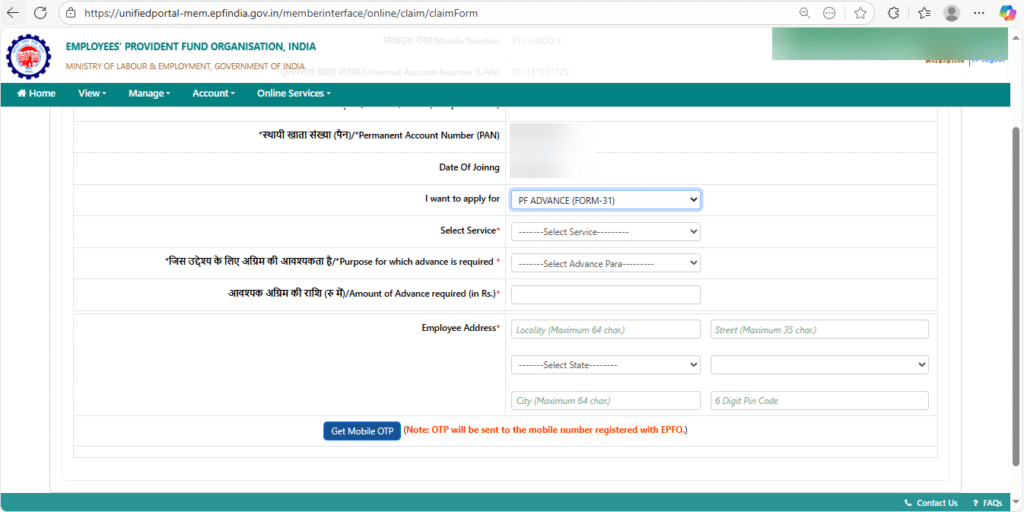This screenshot has height=512, width=1024.
Task: Open browser profile avatar
Action: pos(952,12)
